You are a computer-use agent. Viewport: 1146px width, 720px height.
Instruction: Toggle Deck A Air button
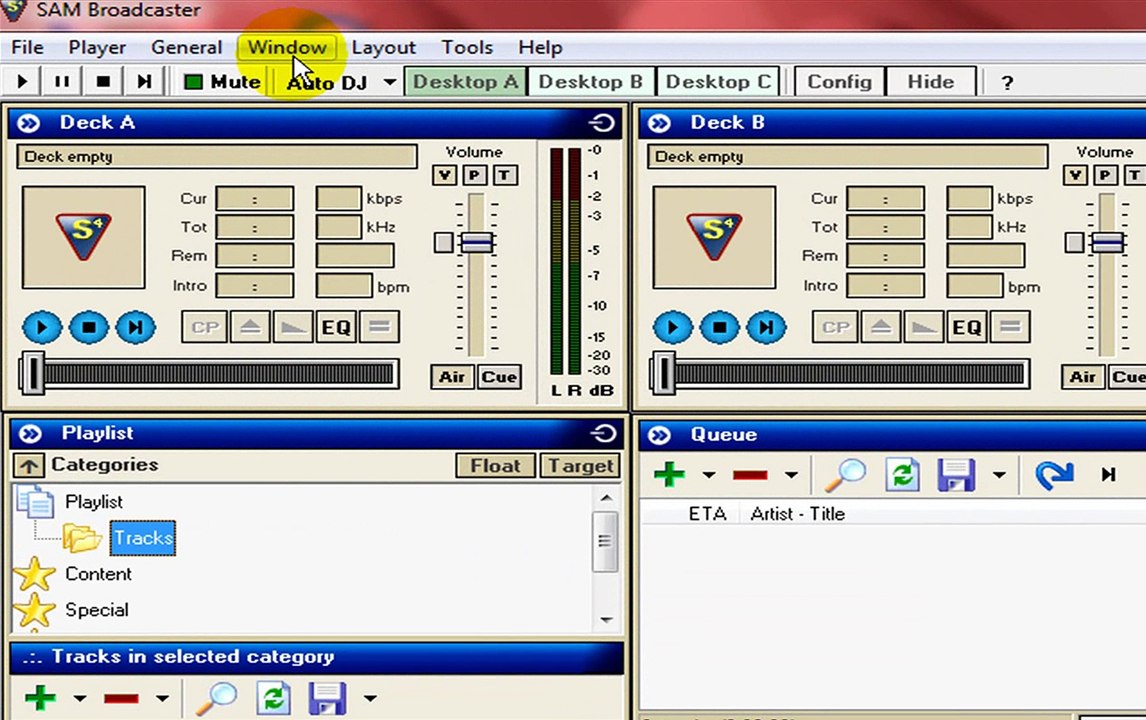(x=452, y=377)
